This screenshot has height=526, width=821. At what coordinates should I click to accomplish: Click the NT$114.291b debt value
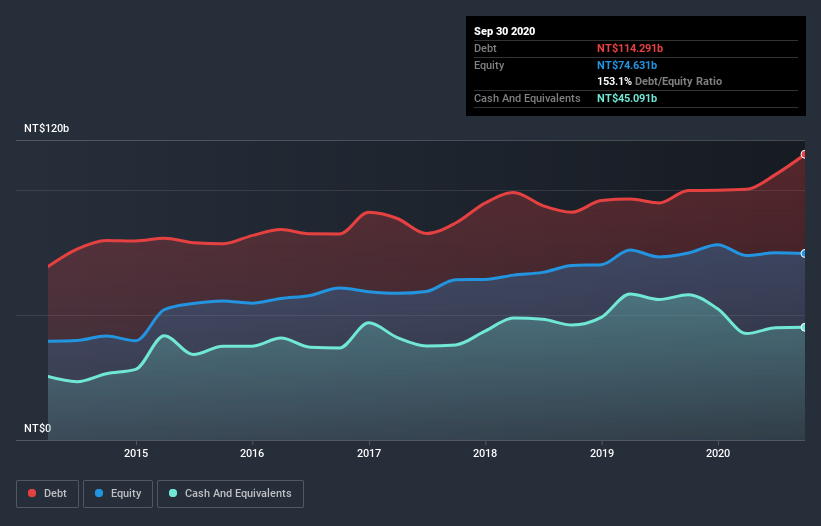630,48
